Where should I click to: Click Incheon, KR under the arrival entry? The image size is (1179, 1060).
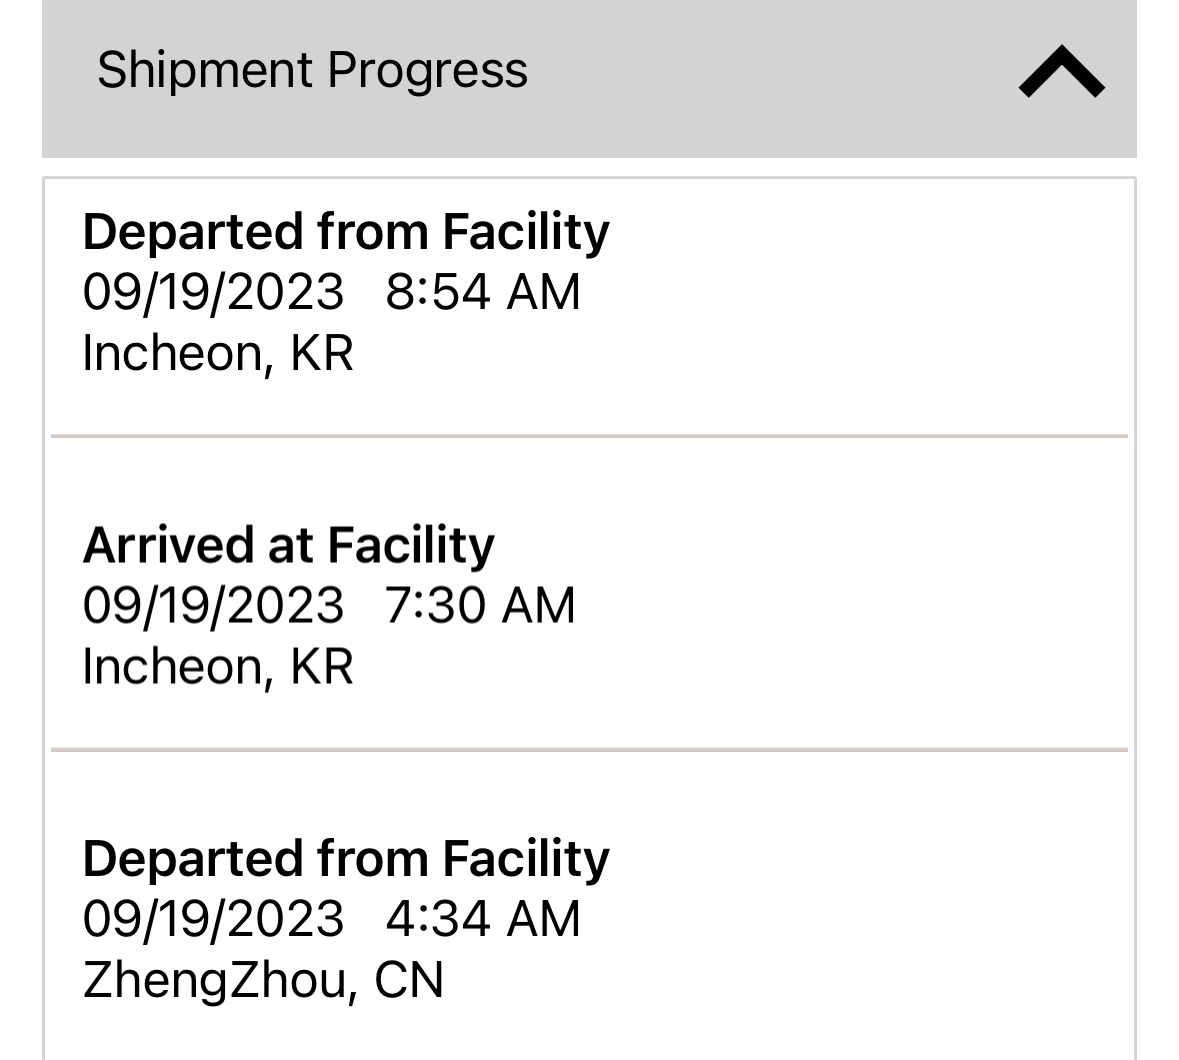(x=218, y=666)
